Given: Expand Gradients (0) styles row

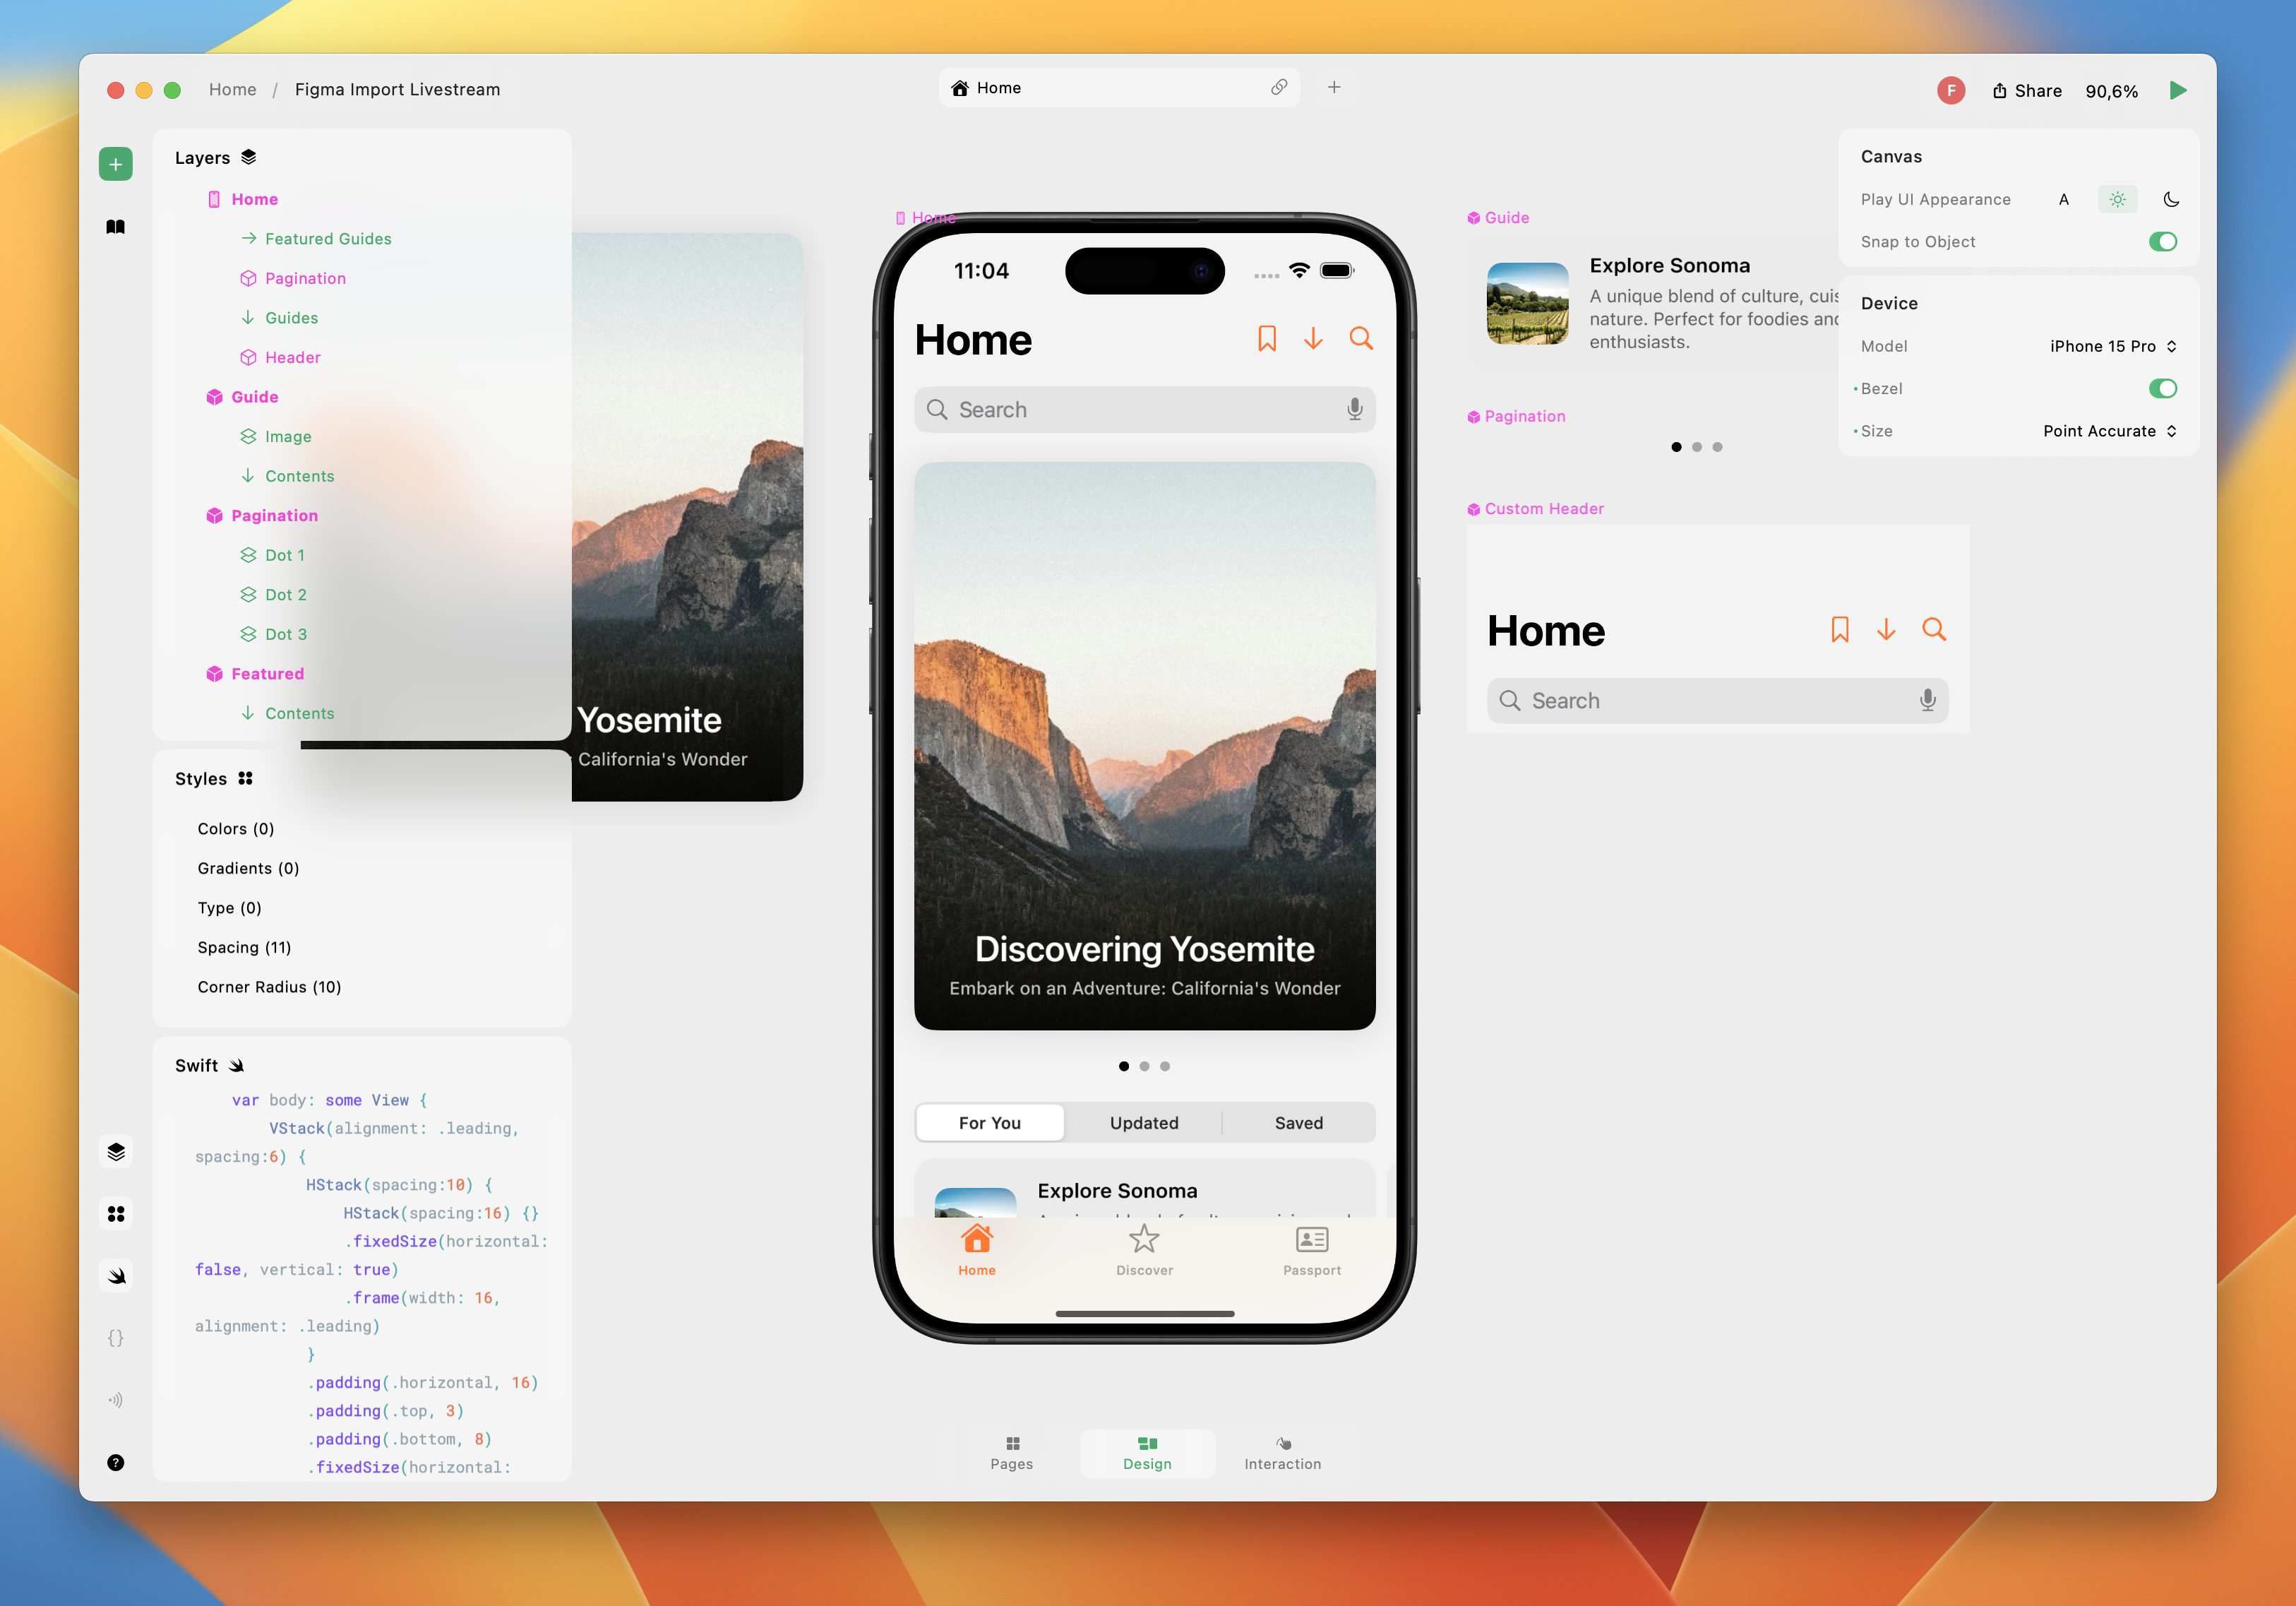Looking at the screenshot, I should coord(248,869).
